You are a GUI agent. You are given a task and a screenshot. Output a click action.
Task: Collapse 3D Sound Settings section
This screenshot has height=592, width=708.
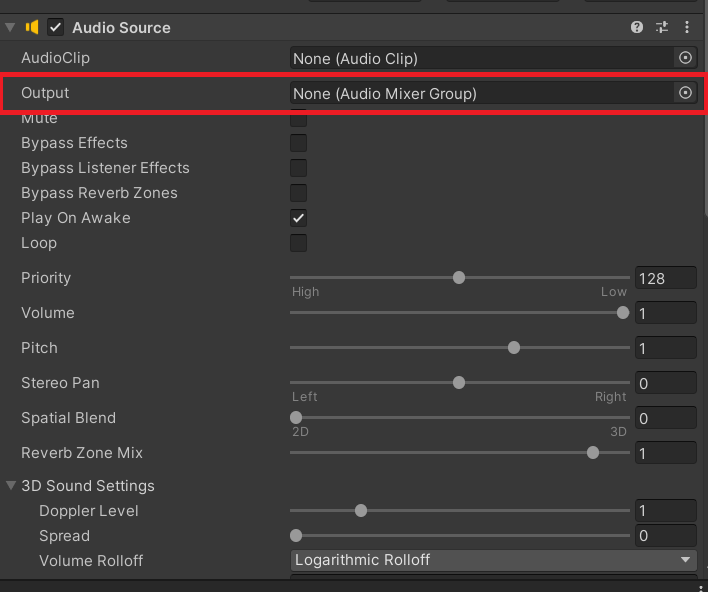click(x=11, y=485)
